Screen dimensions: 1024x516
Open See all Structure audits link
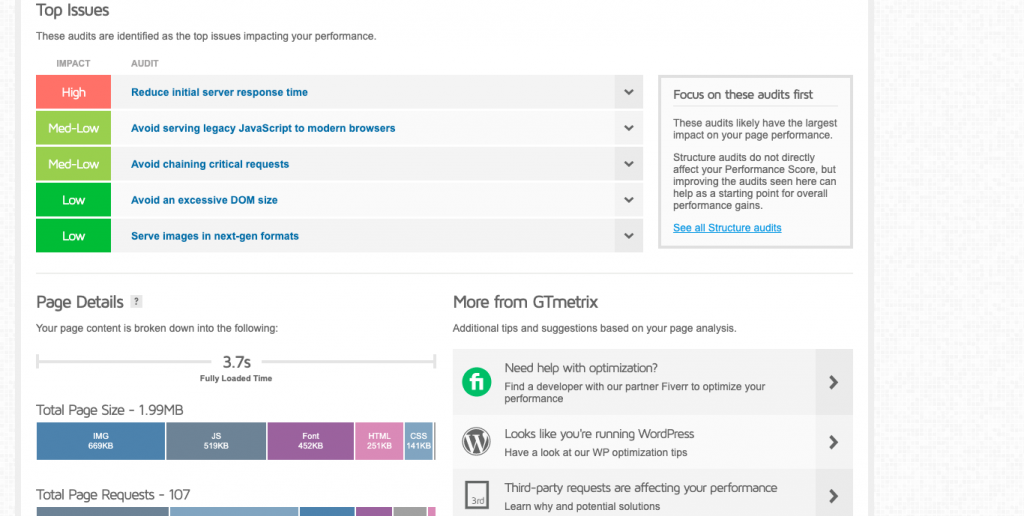coord(727,228)
